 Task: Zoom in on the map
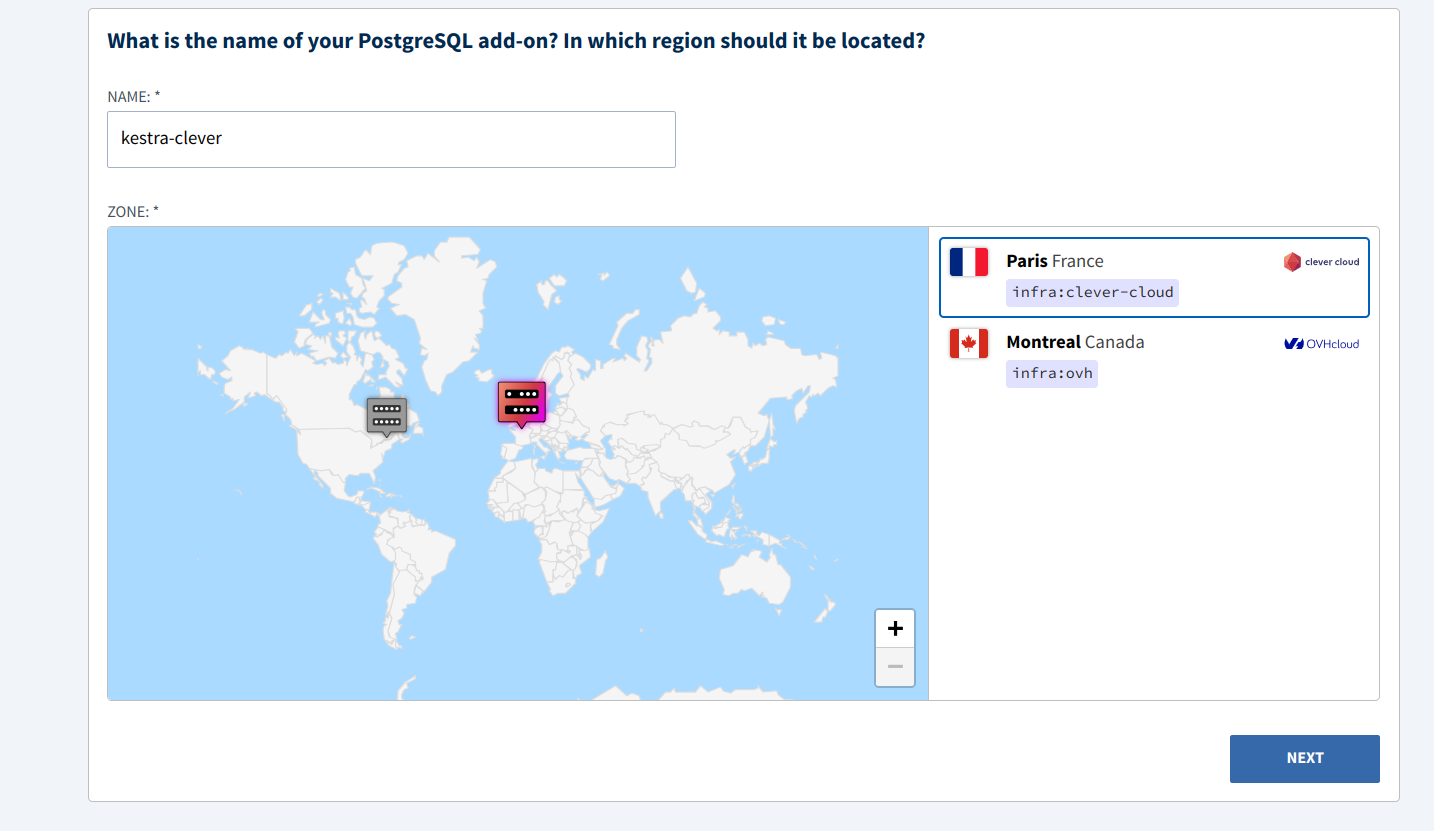tap(894, 629)
